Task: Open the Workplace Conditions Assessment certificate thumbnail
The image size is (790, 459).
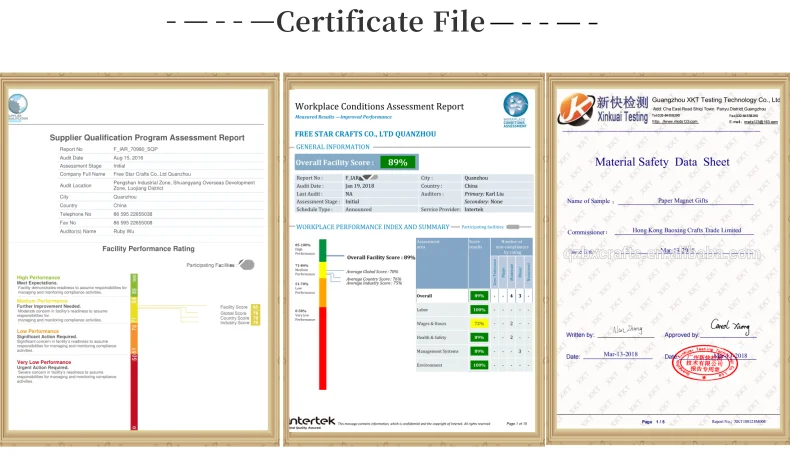Action: (x=414, y=259)
